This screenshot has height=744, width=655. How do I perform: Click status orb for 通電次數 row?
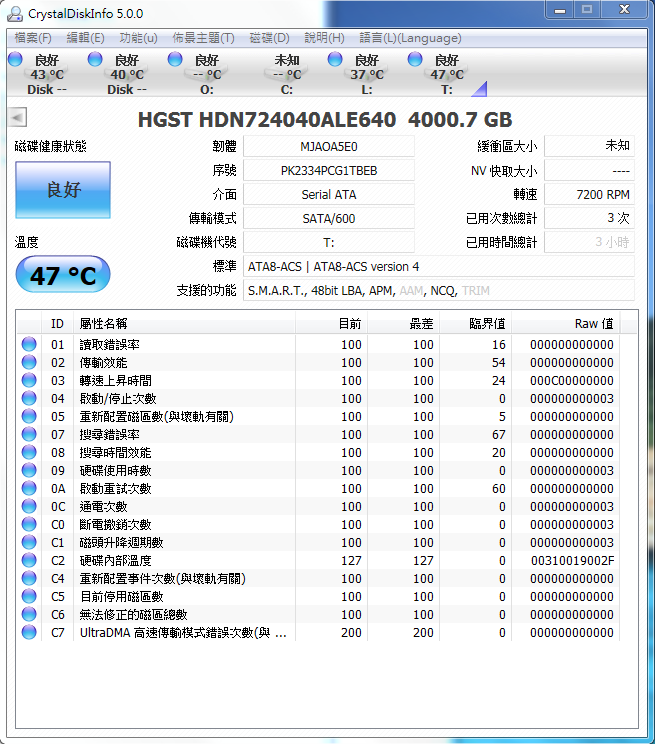pyautogui.click(x=29, y=506)
